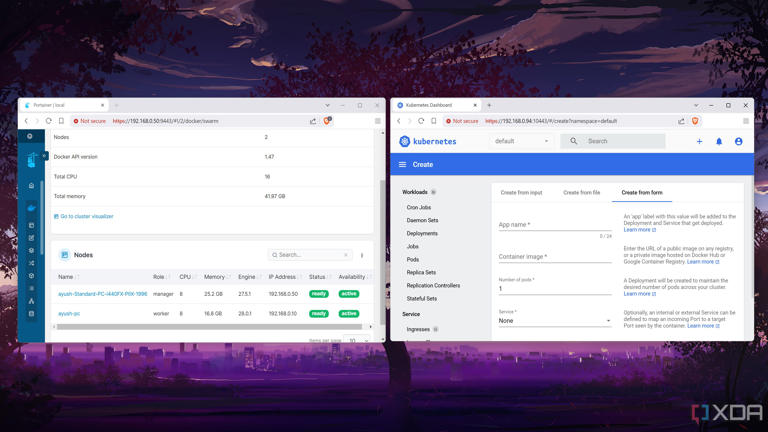The width and height of the screenshot is (768, 432).
Task: Open the ayush-pc node link
Action: click(x=69, y=313)
